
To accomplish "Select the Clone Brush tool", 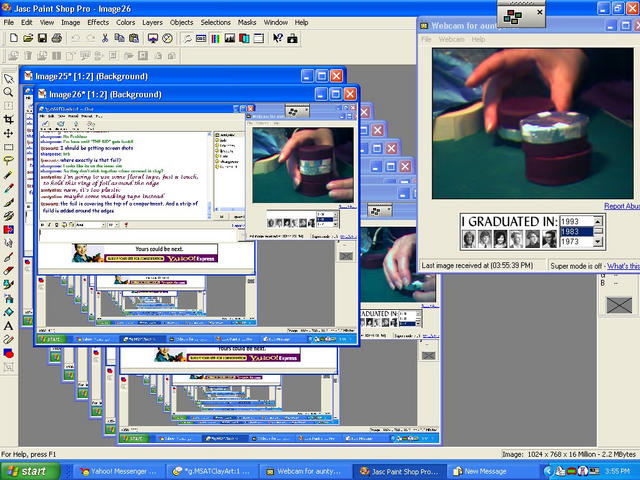I will pyautogui.click(x=8, y=216).
